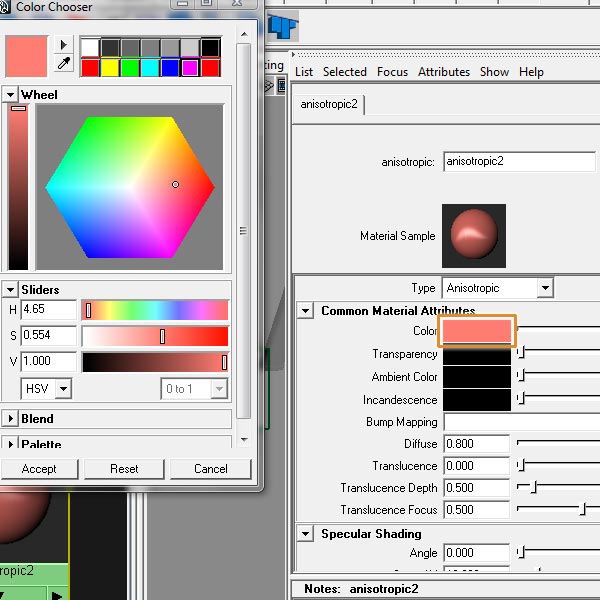Select the white palette swatch
The image size is (600, 600).
pos(90,47)
